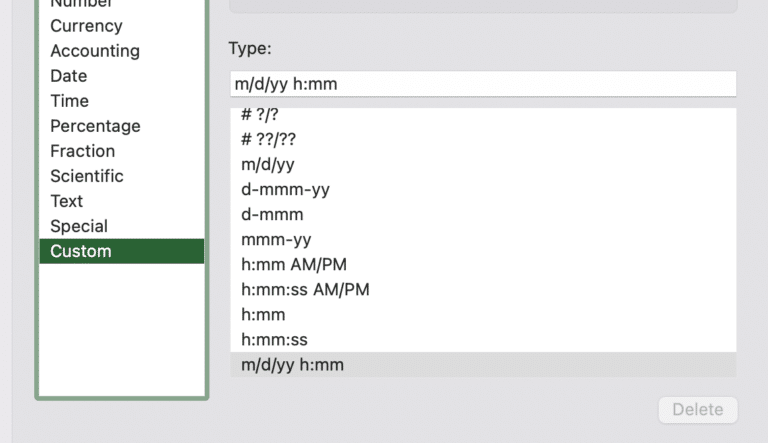Viewport: 768px width, 443px height.
Task: Select the '# ?/?' format code
Action: point(259,115)
